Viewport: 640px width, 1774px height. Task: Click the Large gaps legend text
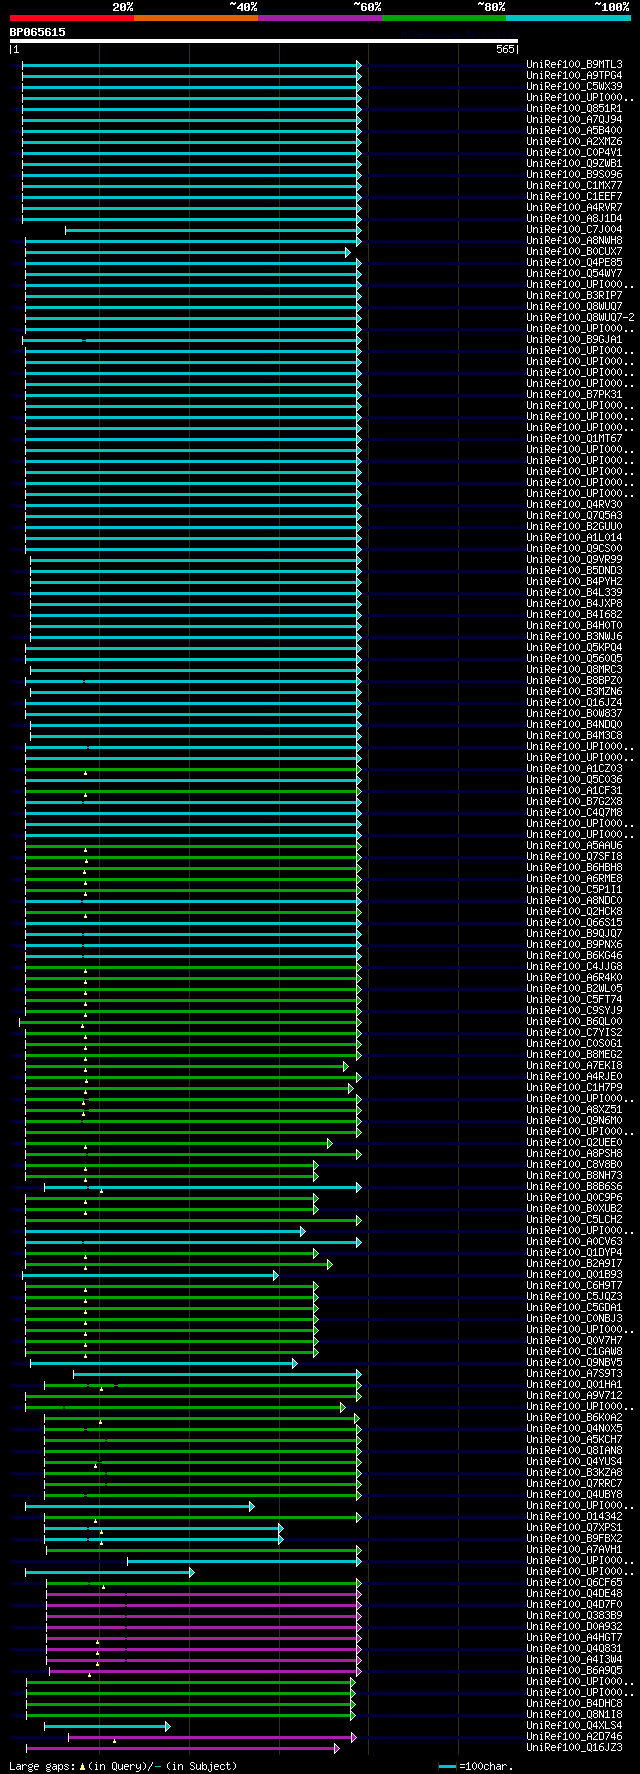(123, 1766)
